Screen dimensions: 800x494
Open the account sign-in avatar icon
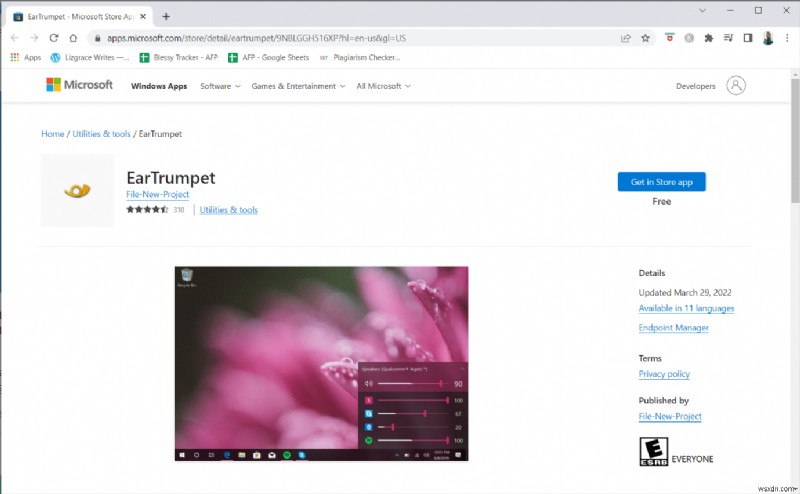[736, 85]
